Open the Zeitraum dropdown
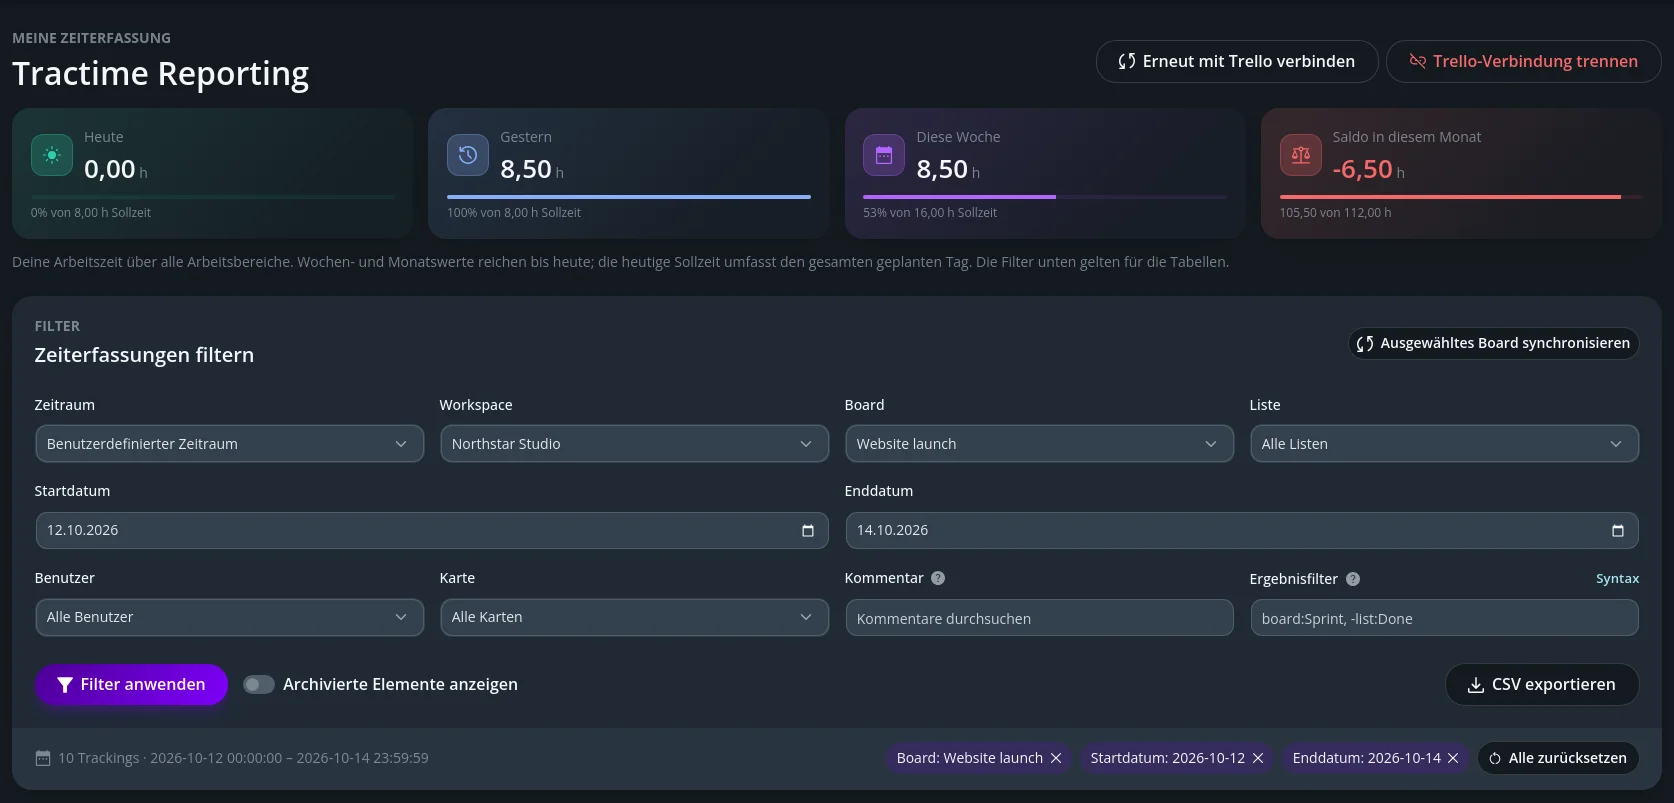1674x803 pixels. click(229, 444)
